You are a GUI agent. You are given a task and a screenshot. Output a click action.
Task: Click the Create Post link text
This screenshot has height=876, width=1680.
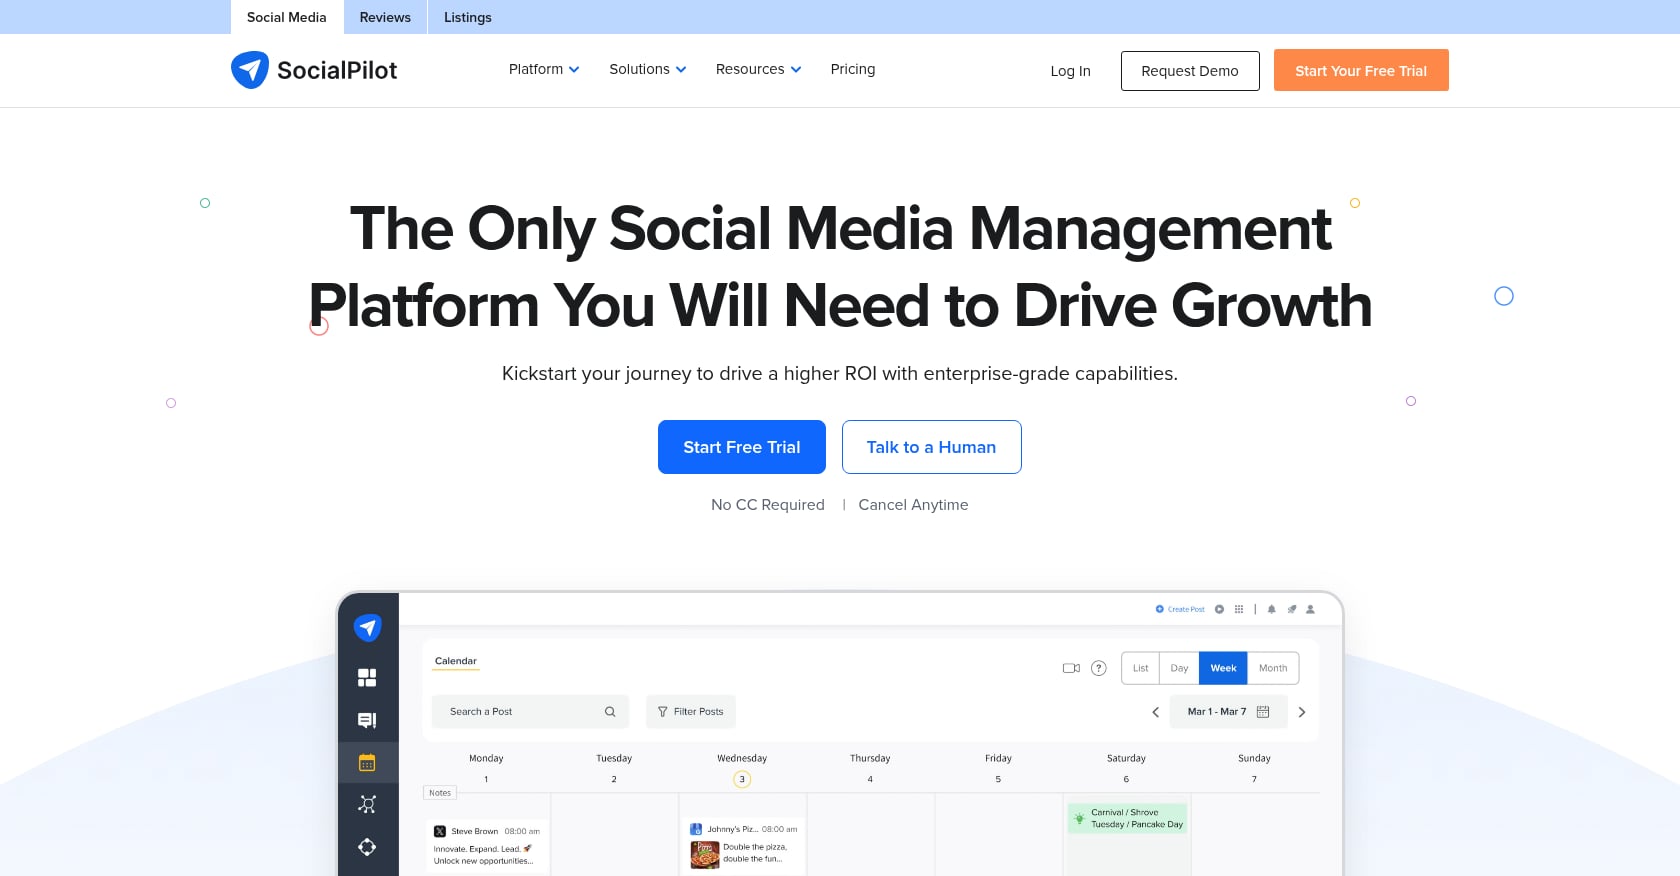[x=1186, y=609]
